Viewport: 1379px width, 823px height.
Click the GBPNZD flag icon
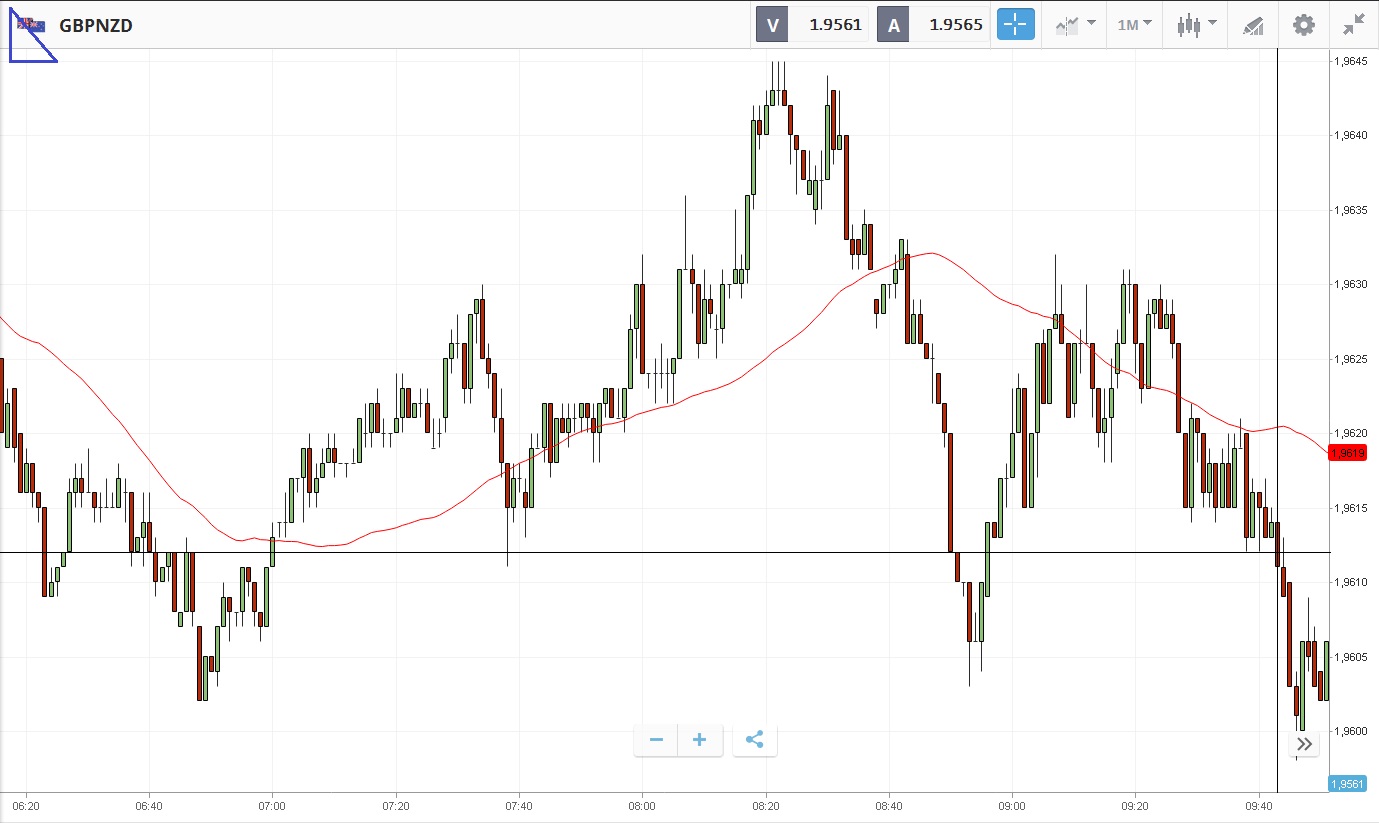click(31, 25)
